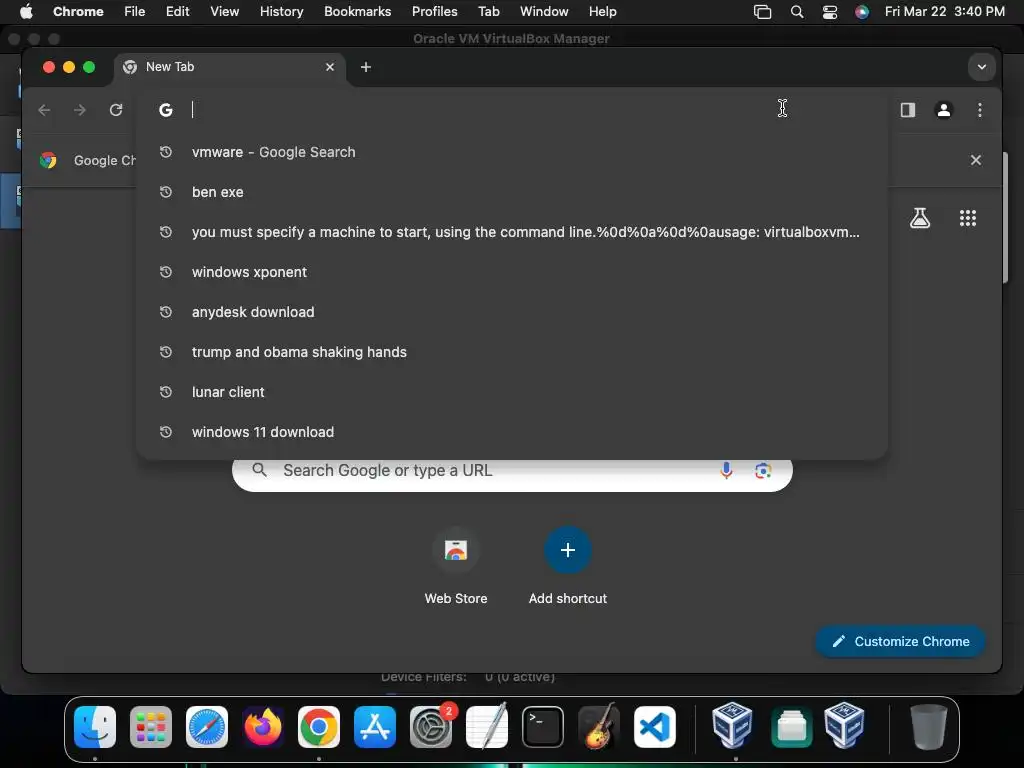1024x768 pixels.
Task: Click the browser forward arrow
Action: click(x=80, y=110)
